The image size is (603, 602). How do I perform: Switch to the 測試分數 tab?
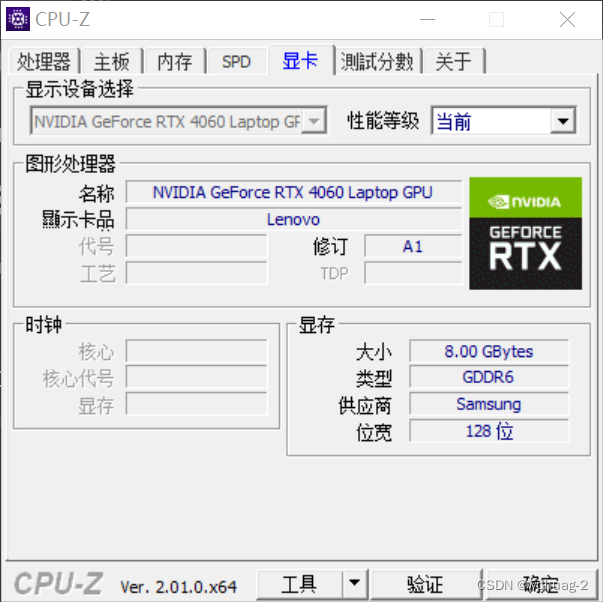tap(377, 62)
